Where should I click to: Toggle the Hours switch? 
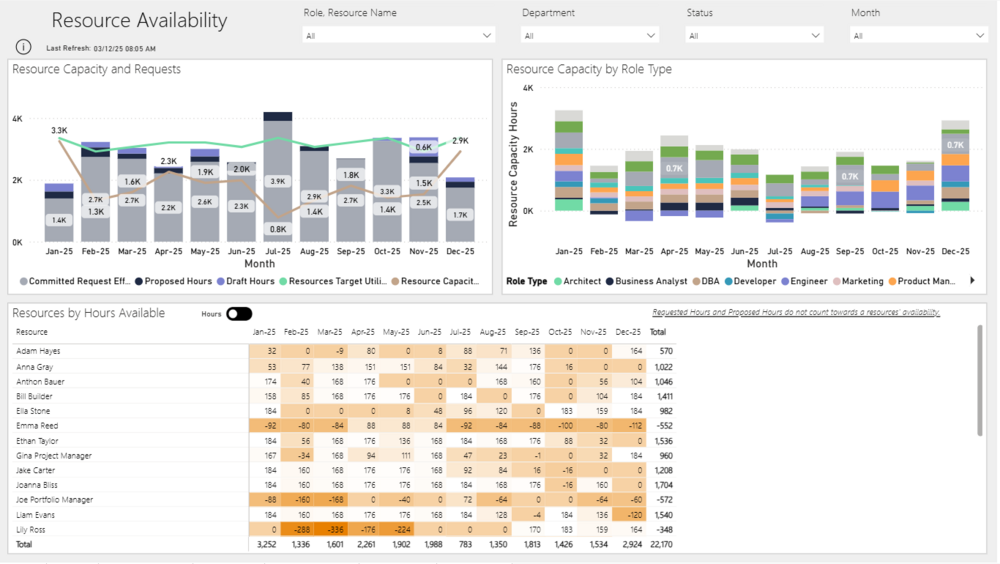tap(239, 314)
